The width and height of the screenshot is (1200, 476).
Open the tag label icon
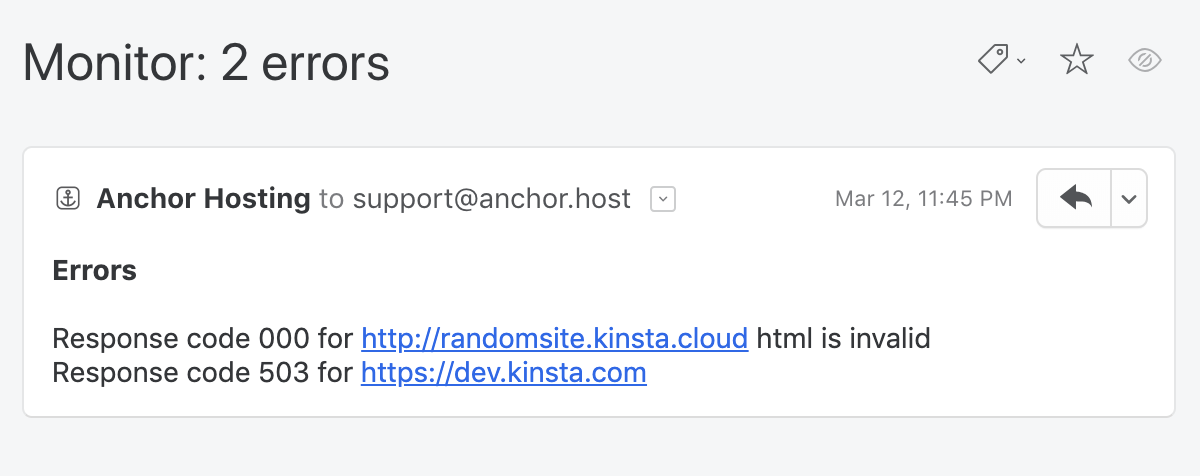pos(993,61)
